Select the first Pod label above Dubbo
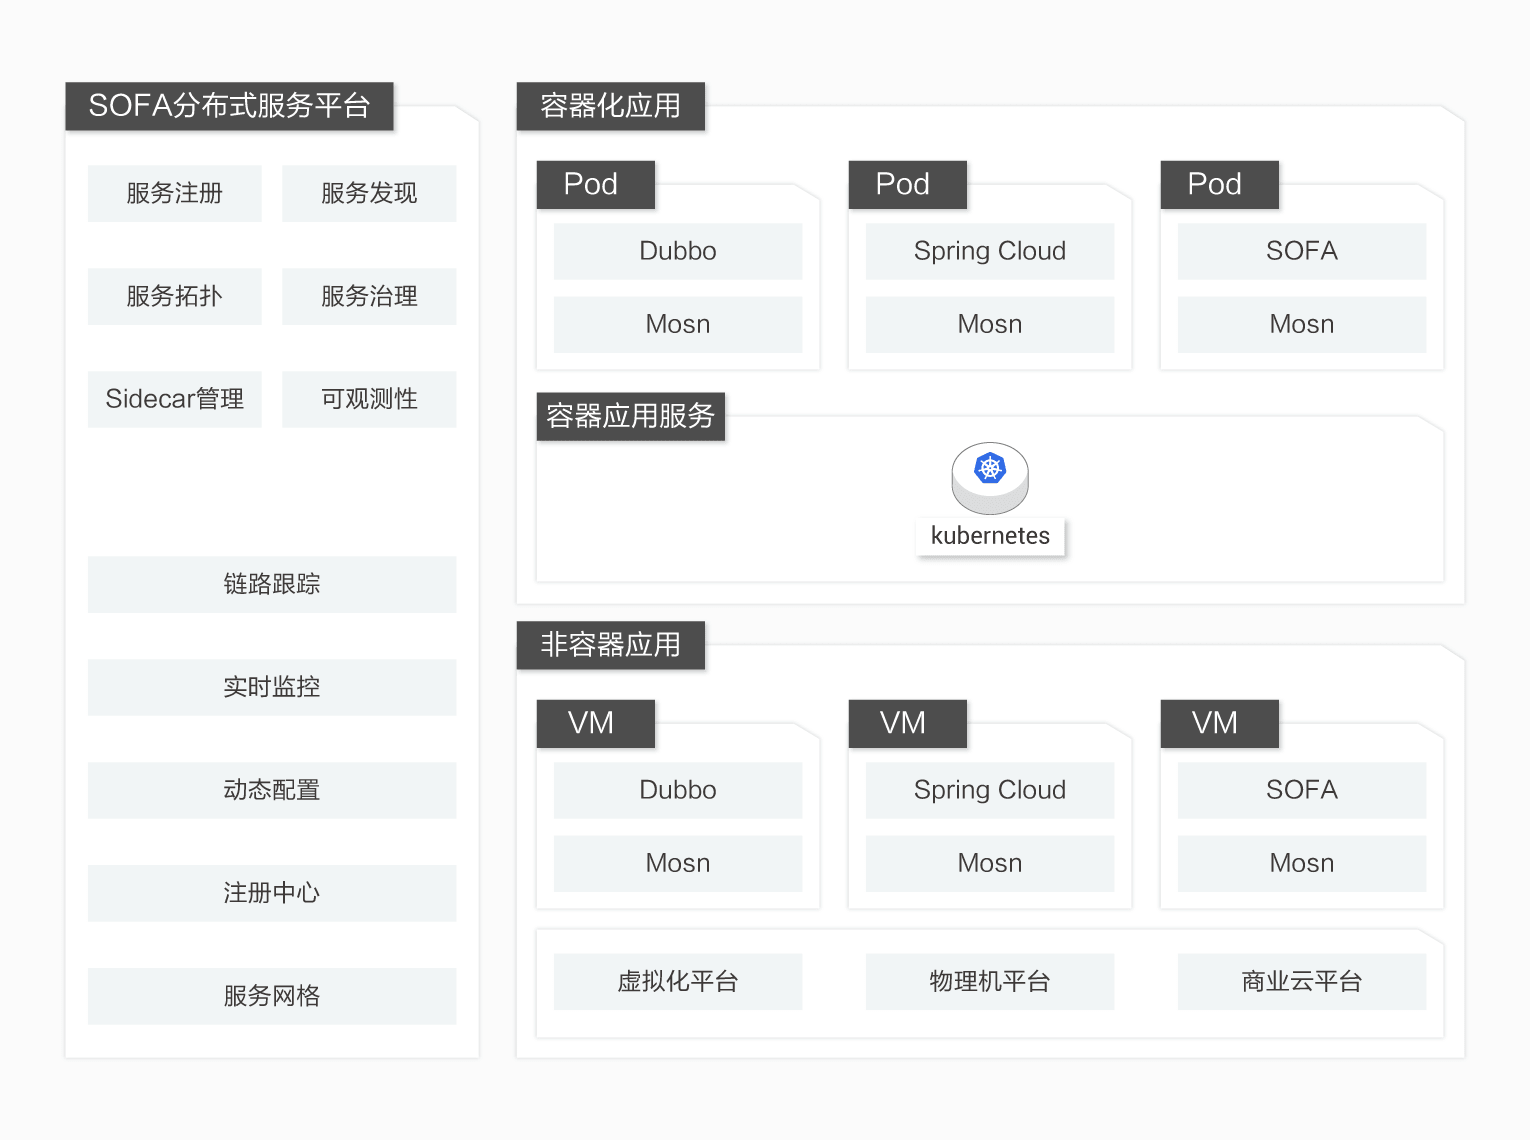This screenshot has height=1140, width=1530. 594,184
